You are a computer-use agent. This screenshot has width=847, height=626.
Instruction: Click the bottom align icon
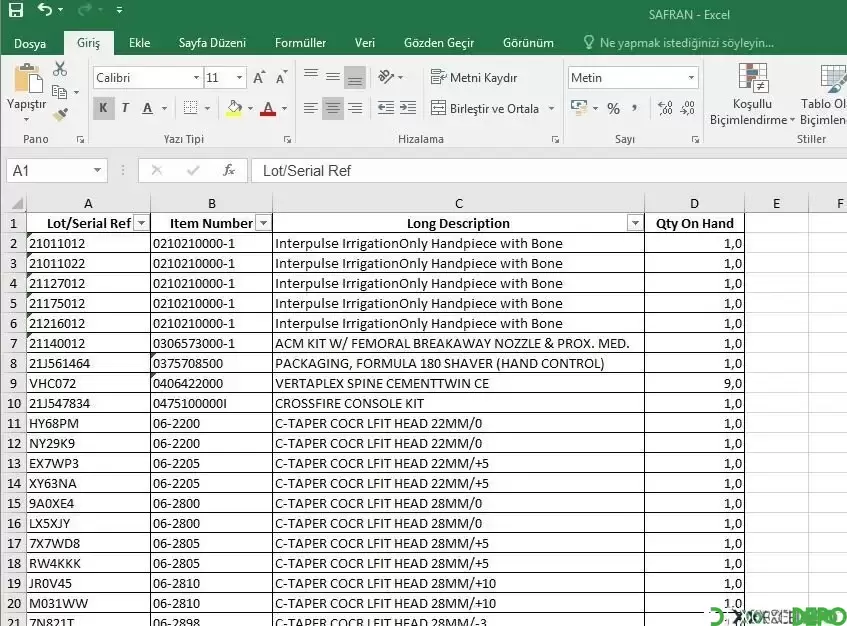pos(355,78)
